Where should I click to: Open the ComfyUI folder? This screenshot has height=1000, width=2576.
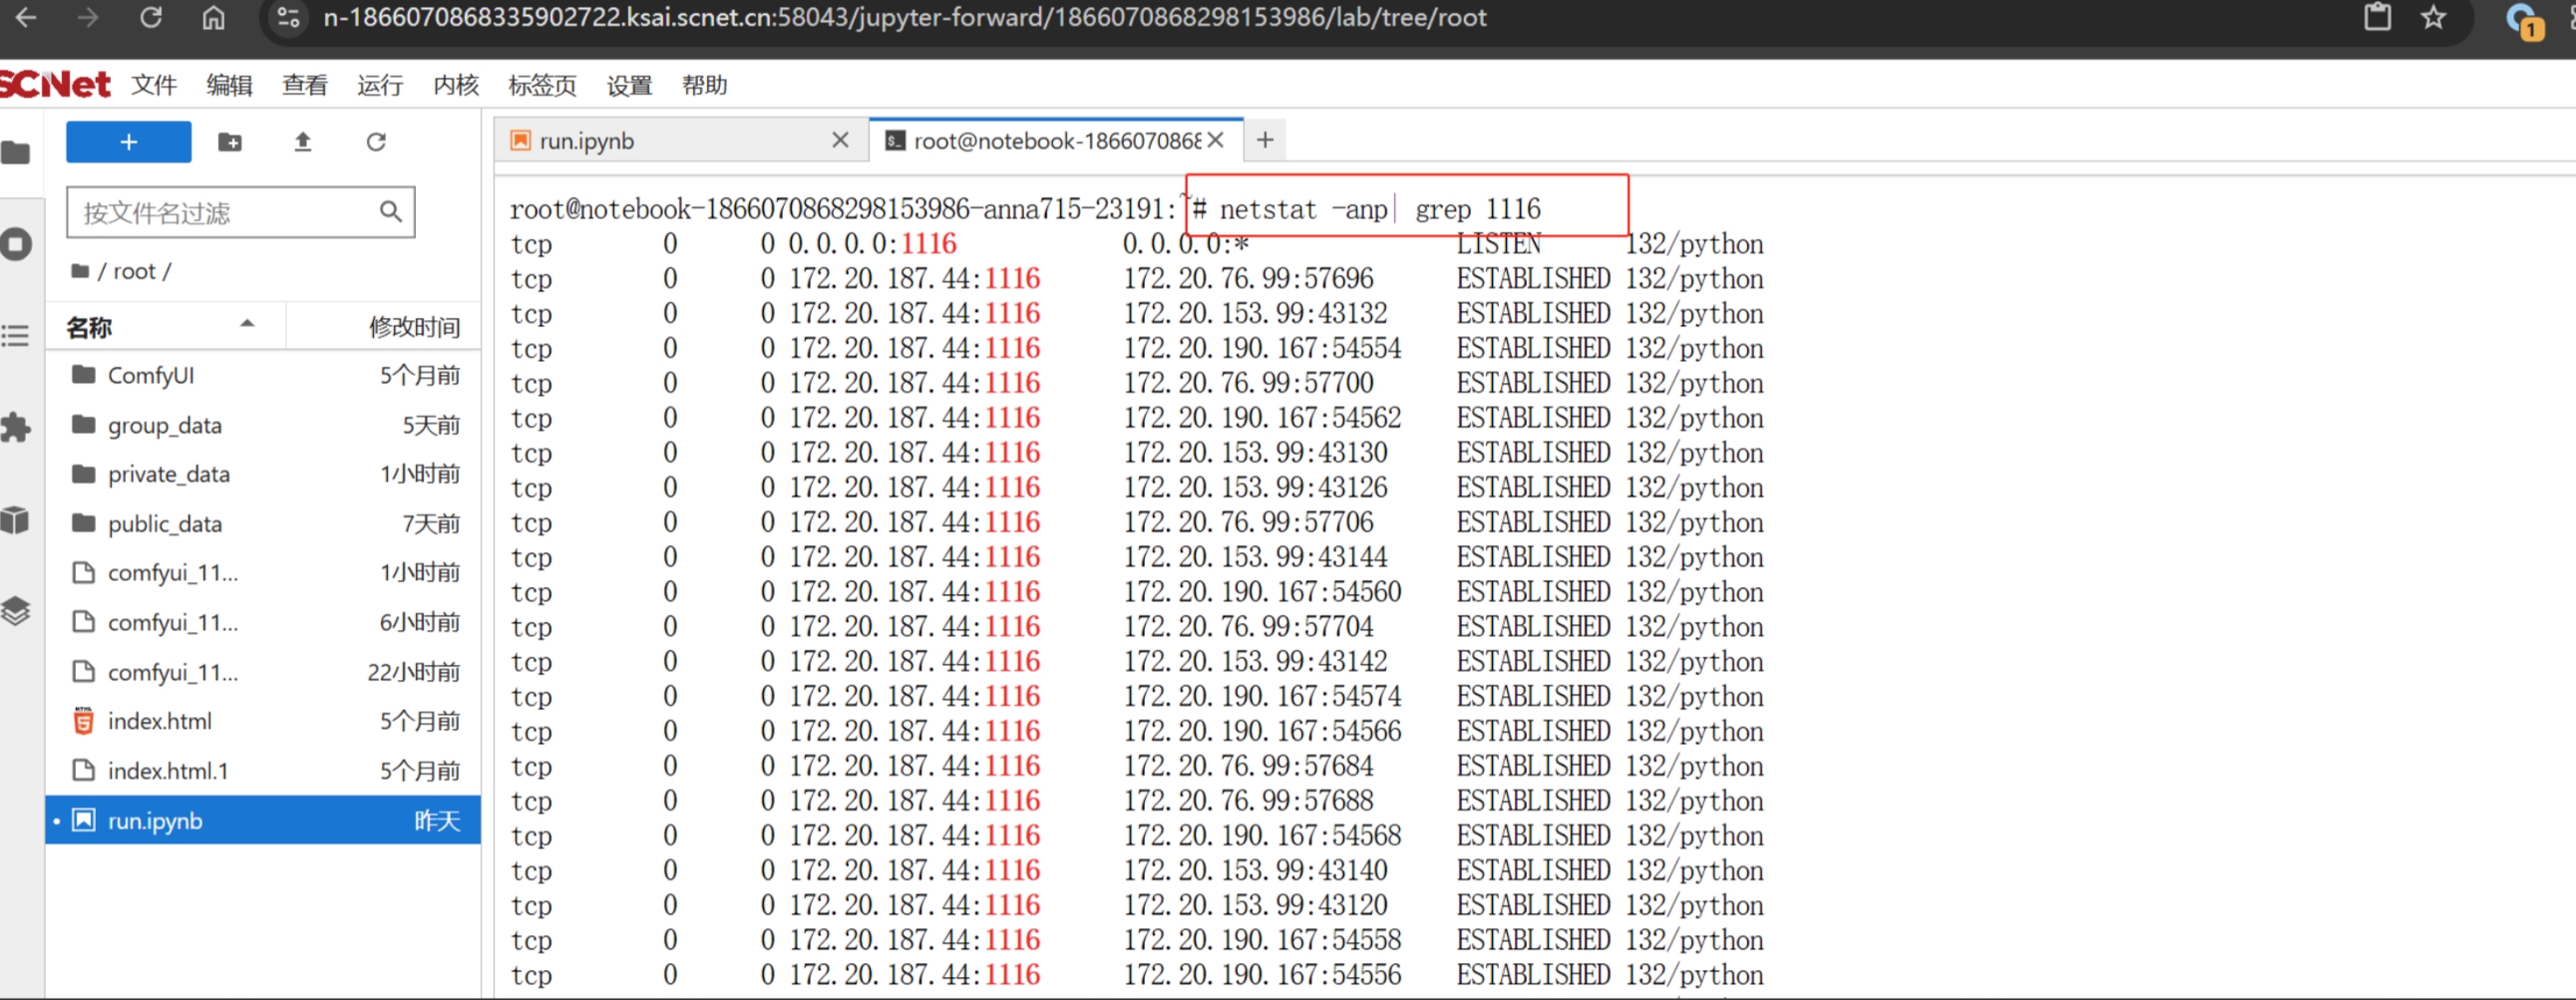151,376
